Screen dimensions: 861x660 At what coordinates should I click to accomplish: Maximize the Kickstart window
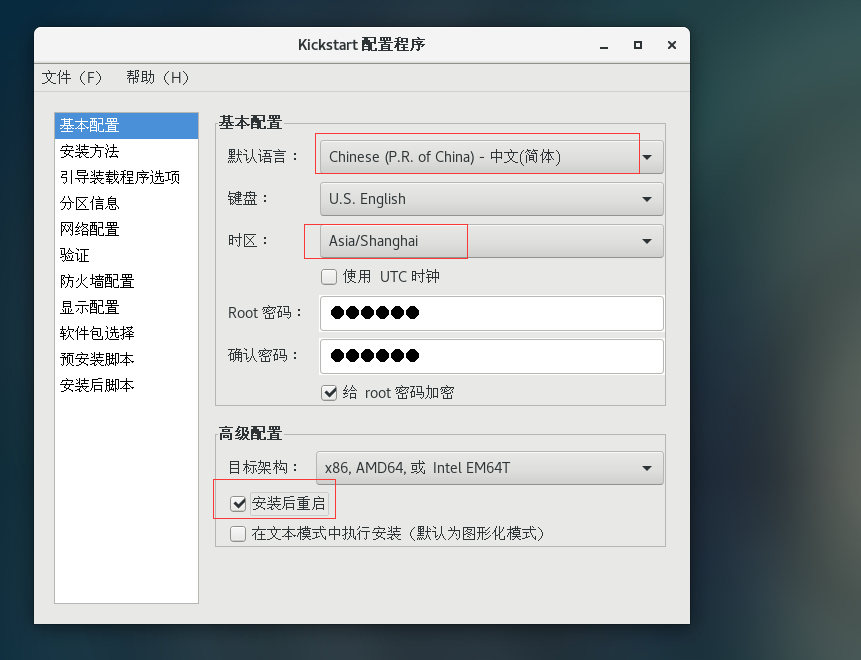coord(638,45)
